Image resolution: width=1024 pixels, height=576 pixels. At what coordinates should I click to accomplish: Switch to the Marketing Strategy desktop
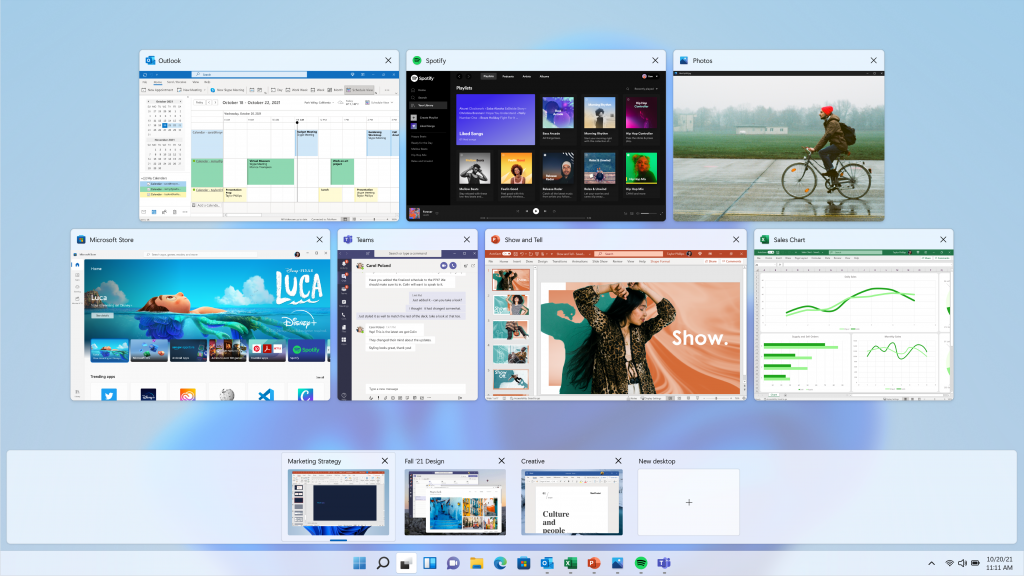click(x=338, y=502)
